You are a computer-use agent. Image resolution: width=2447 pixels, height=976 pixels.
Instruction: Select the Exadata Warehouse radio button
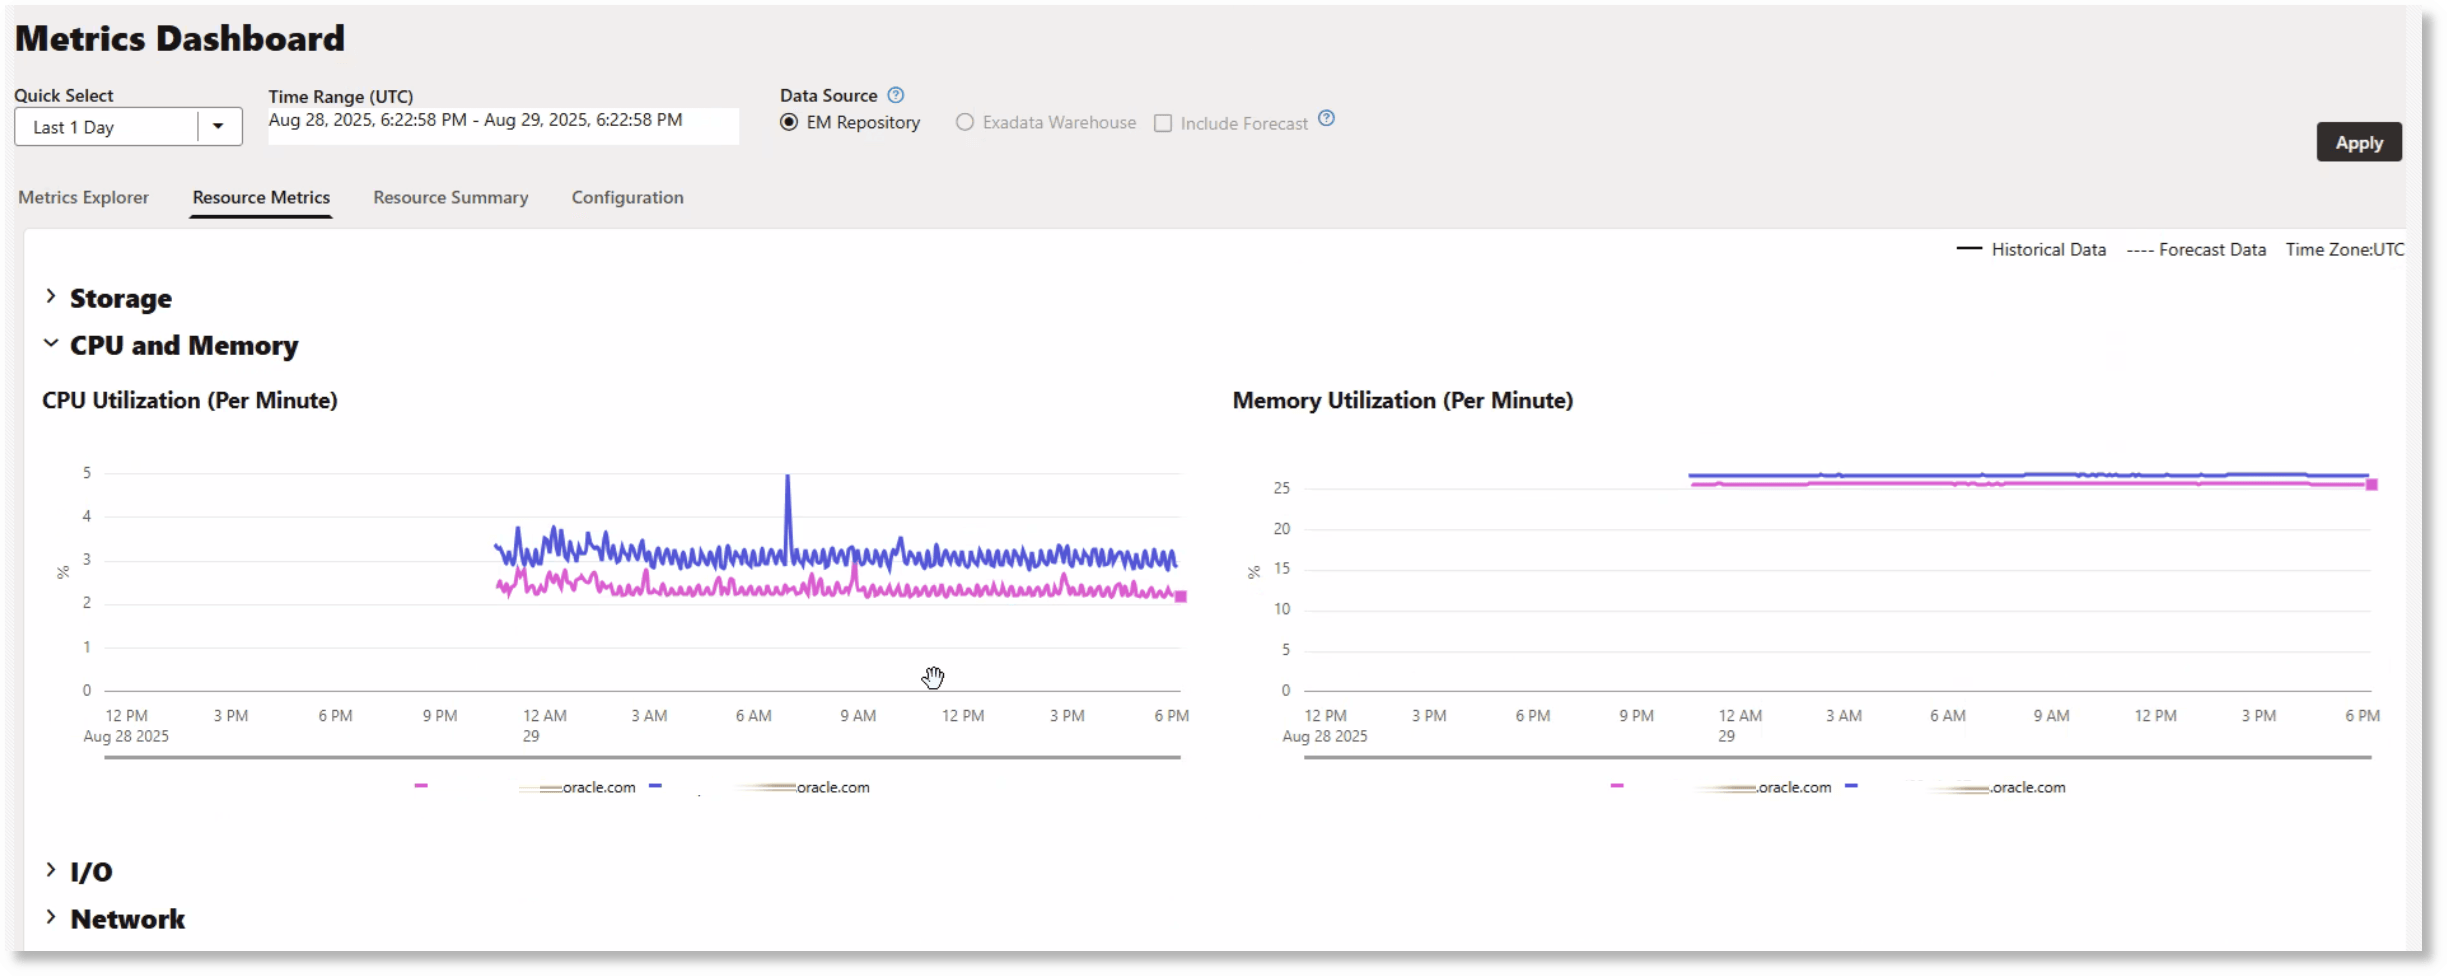(x=963, y=122)
